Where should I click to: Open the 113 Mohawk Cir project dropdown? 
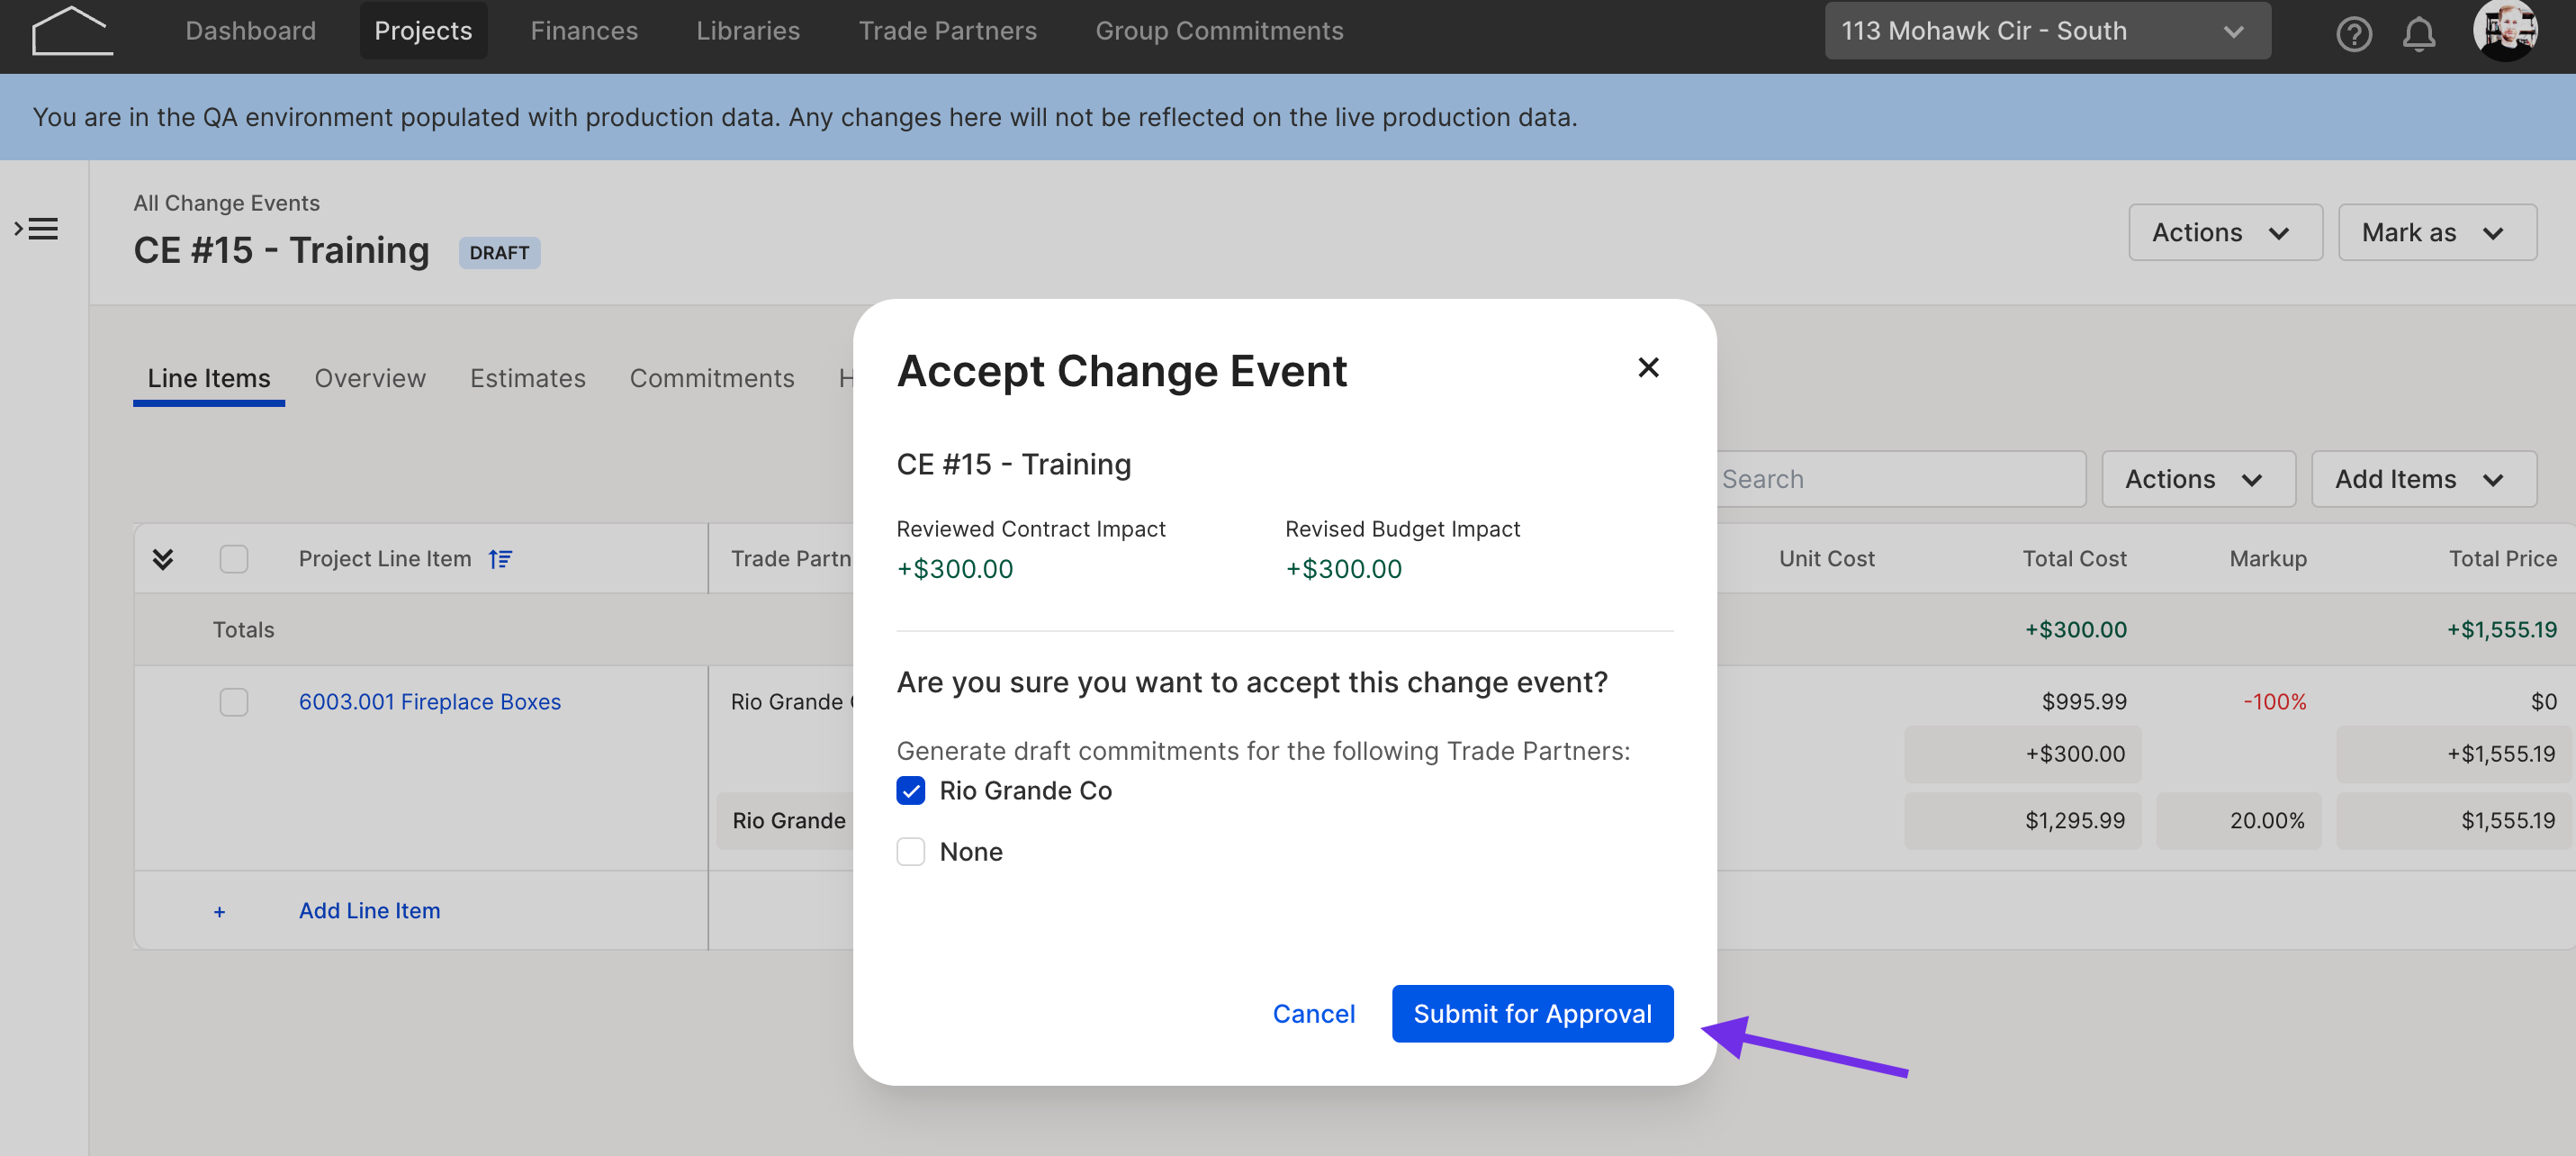point(2046,31)
